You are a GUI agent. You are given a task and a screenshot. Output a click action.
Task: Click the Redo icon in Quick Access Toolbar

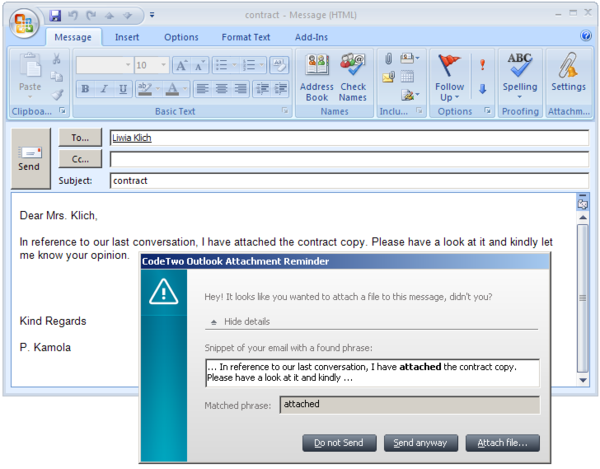(91, 15)
